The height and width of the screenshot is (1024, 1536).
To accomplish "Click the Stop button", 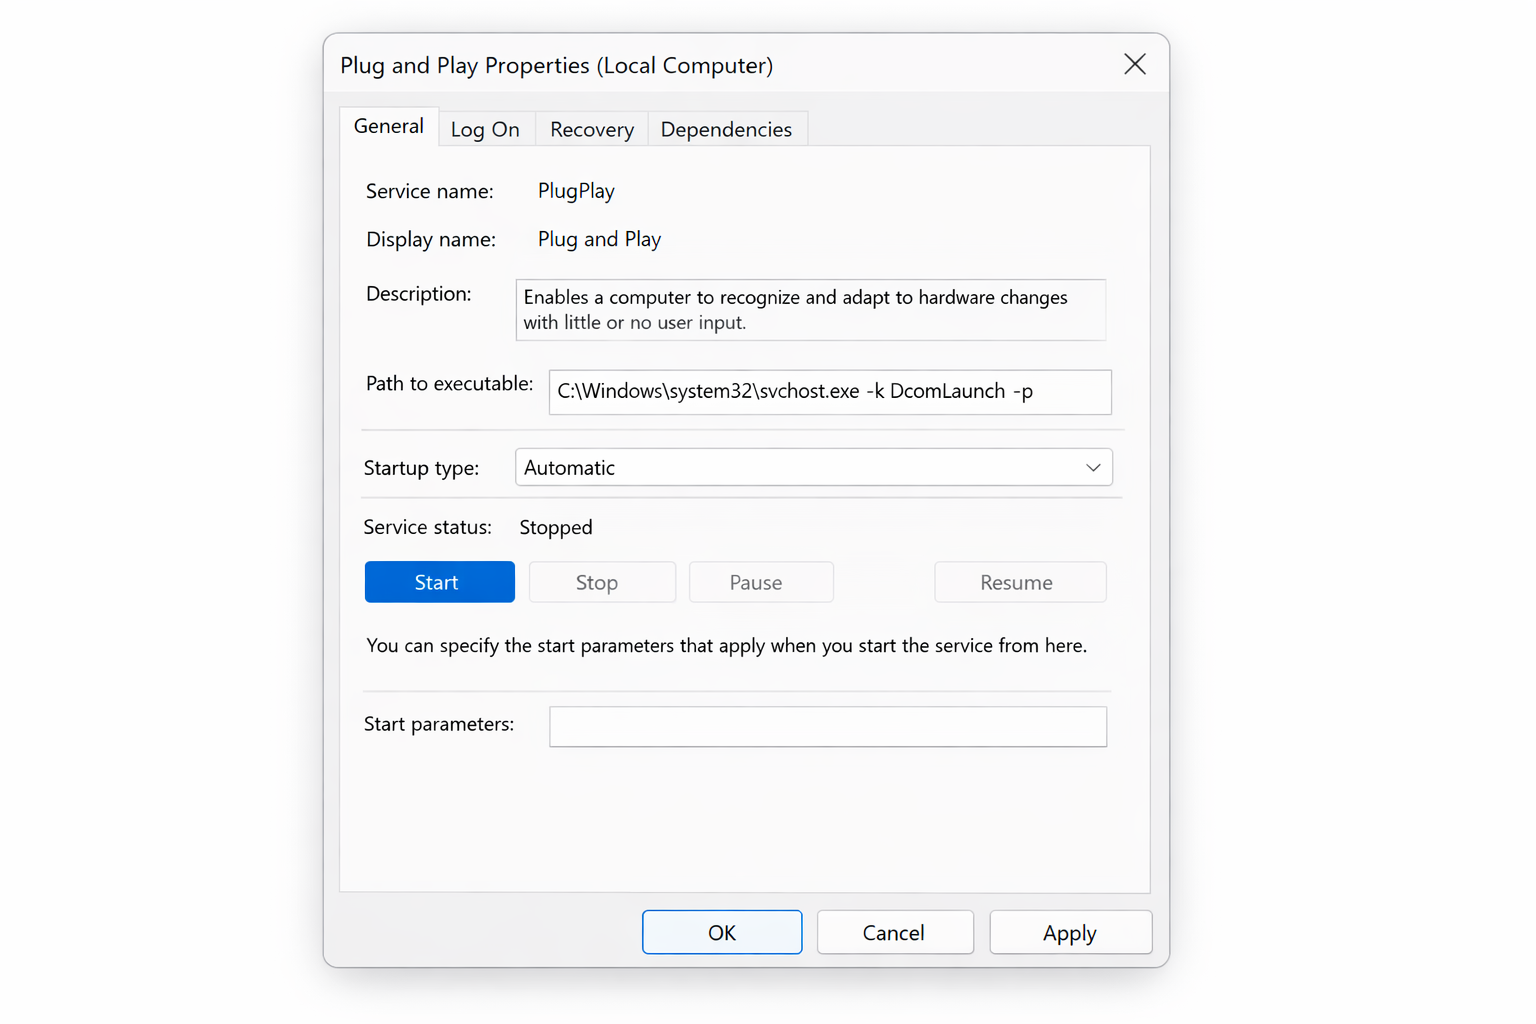I will tap(601, 582).
